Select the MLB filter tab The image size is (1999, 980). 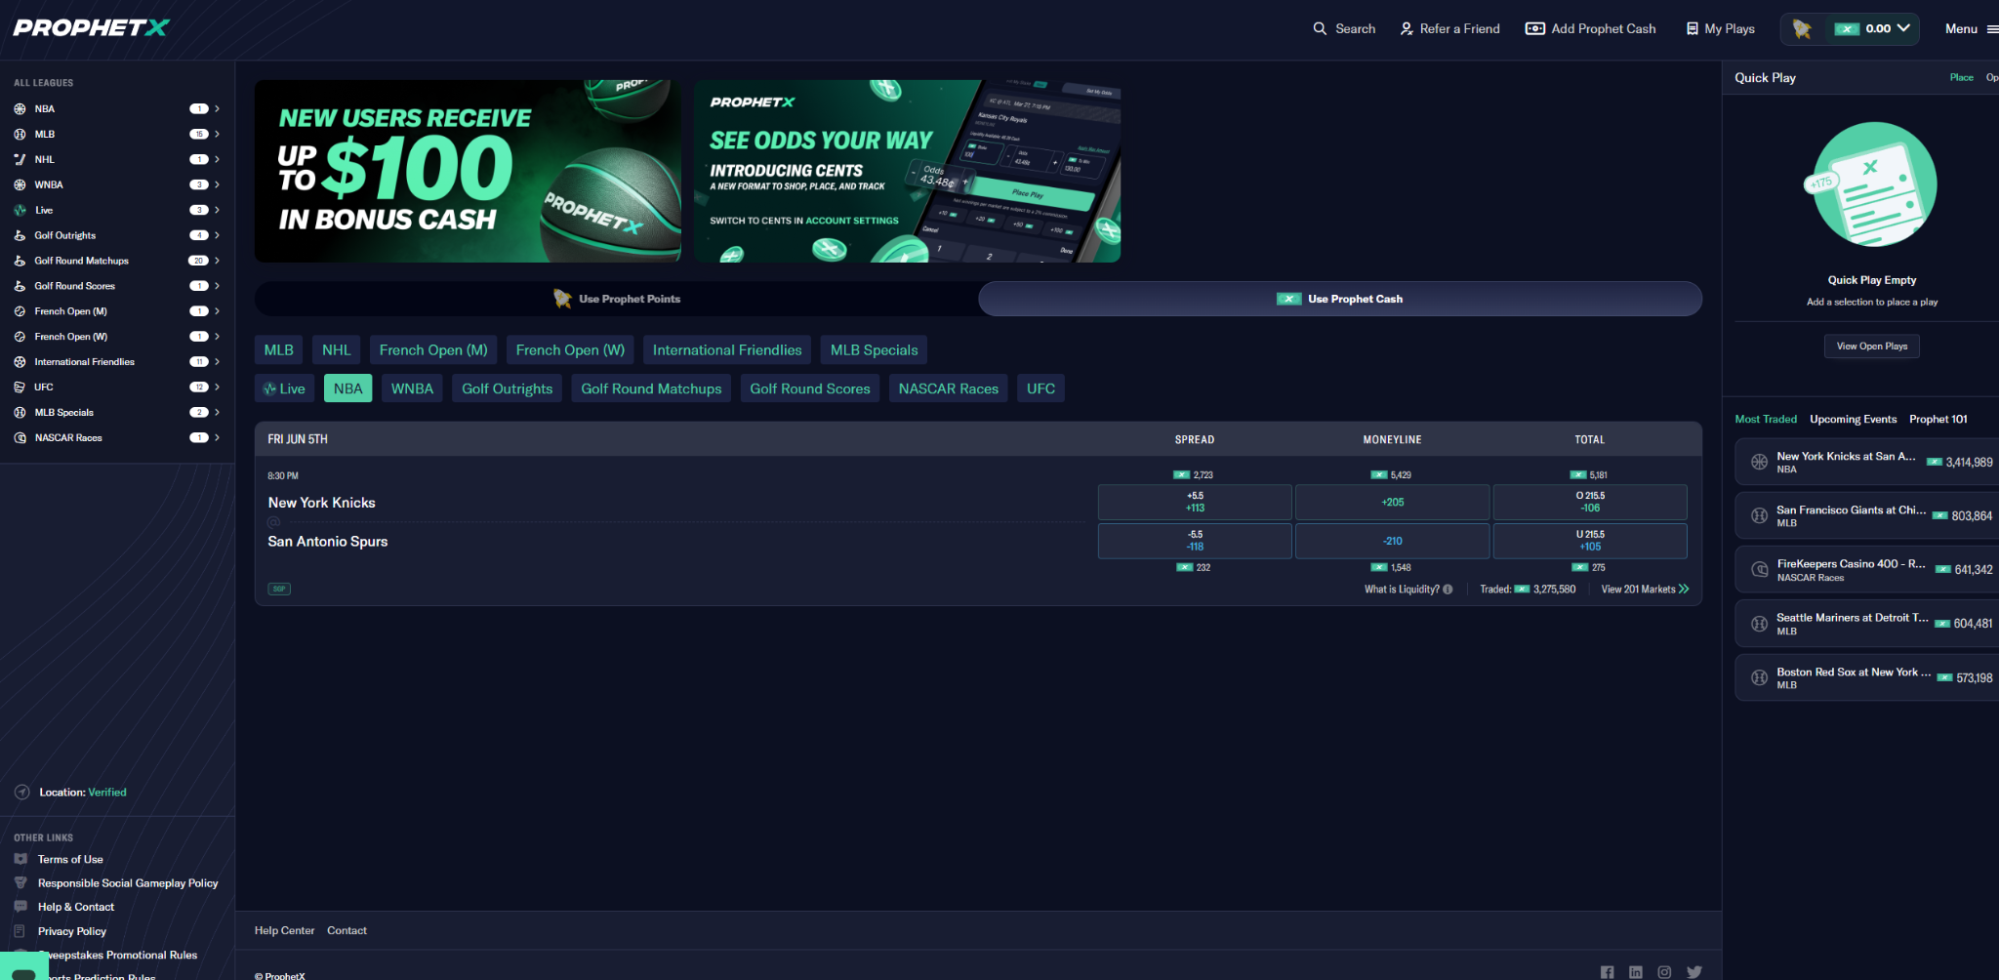click(x=279, y=350)
